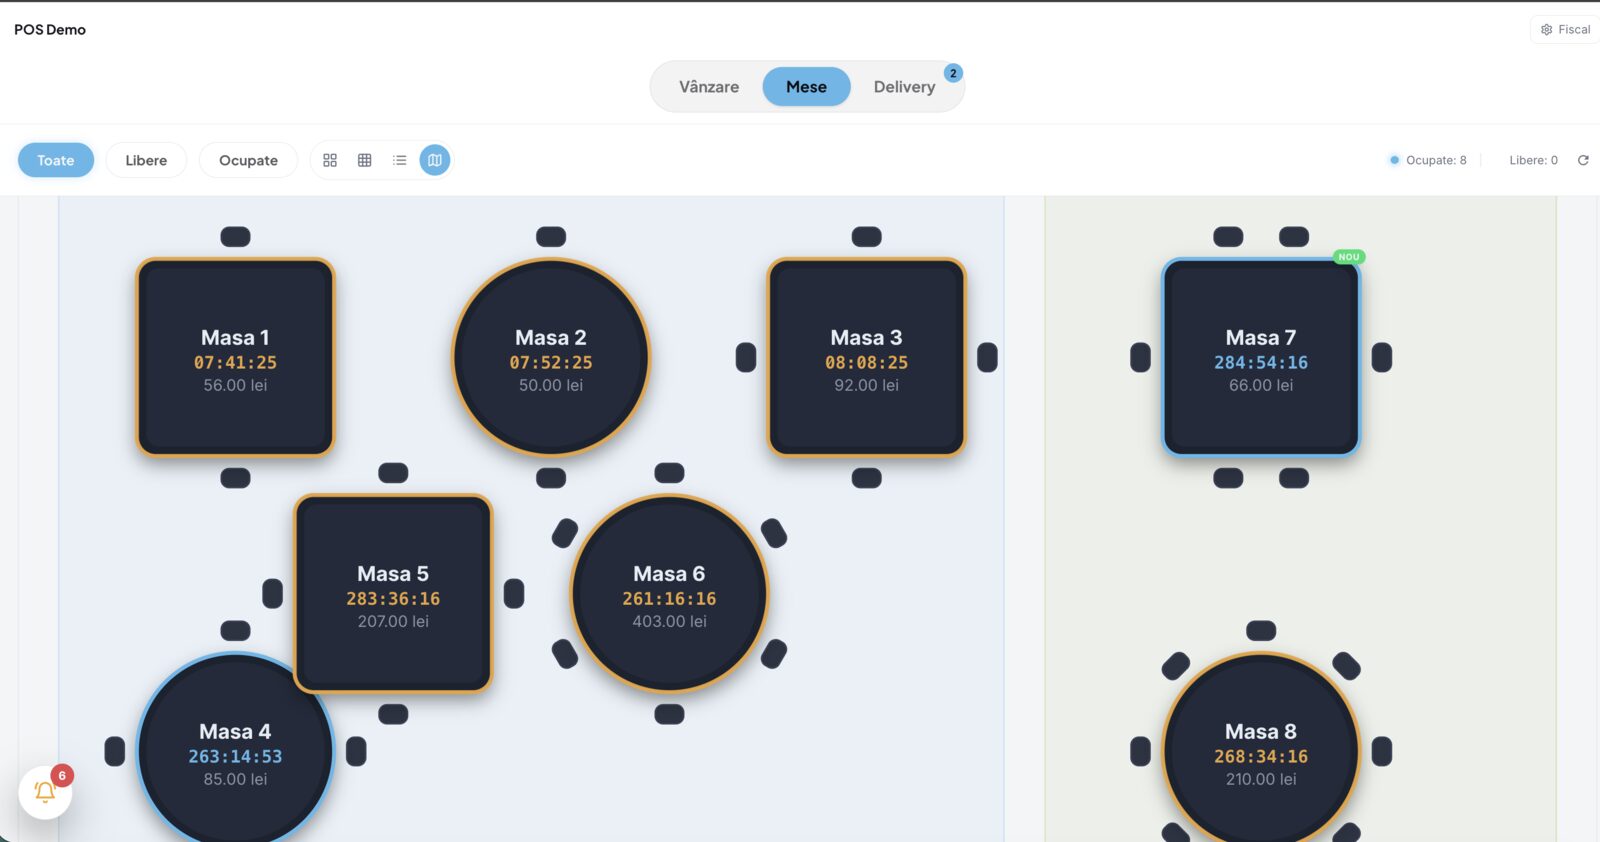This screenshot has height=842, width=1600.
Task: Switch to the Vânzare tab
Action: point(709,87)
